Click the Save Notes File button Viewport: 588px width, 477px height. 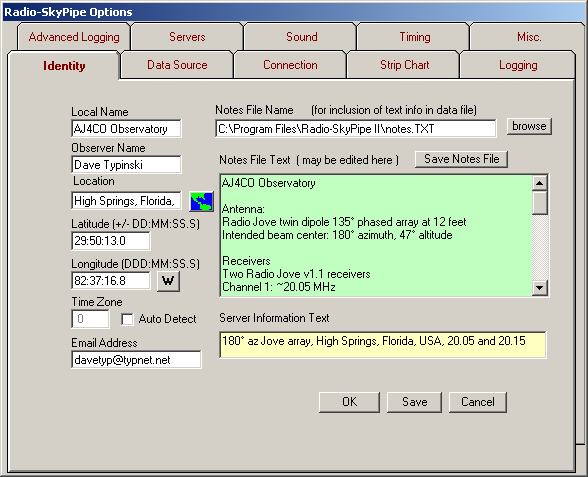(461, 159)
